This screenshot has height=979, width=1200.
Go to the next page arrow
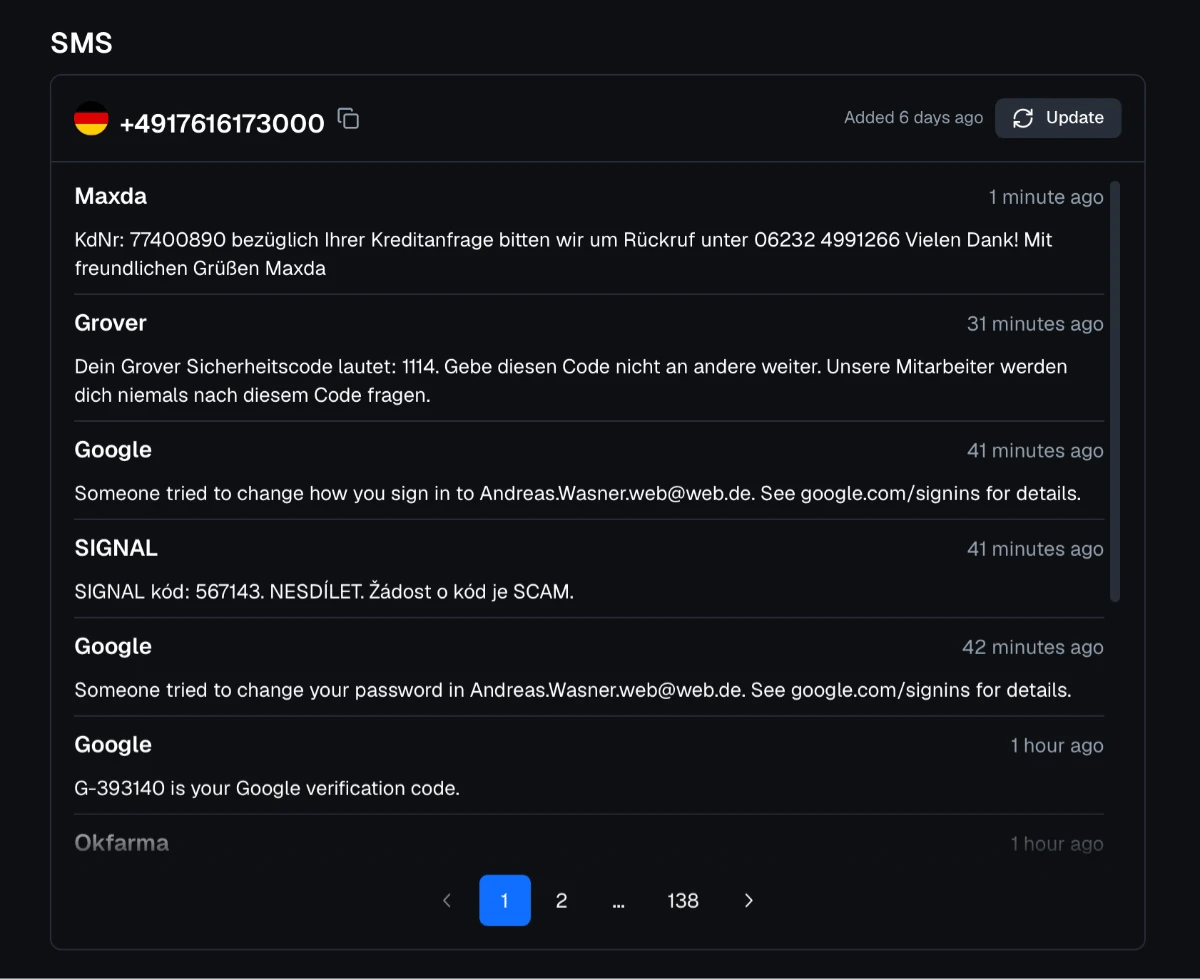[749, 901]
